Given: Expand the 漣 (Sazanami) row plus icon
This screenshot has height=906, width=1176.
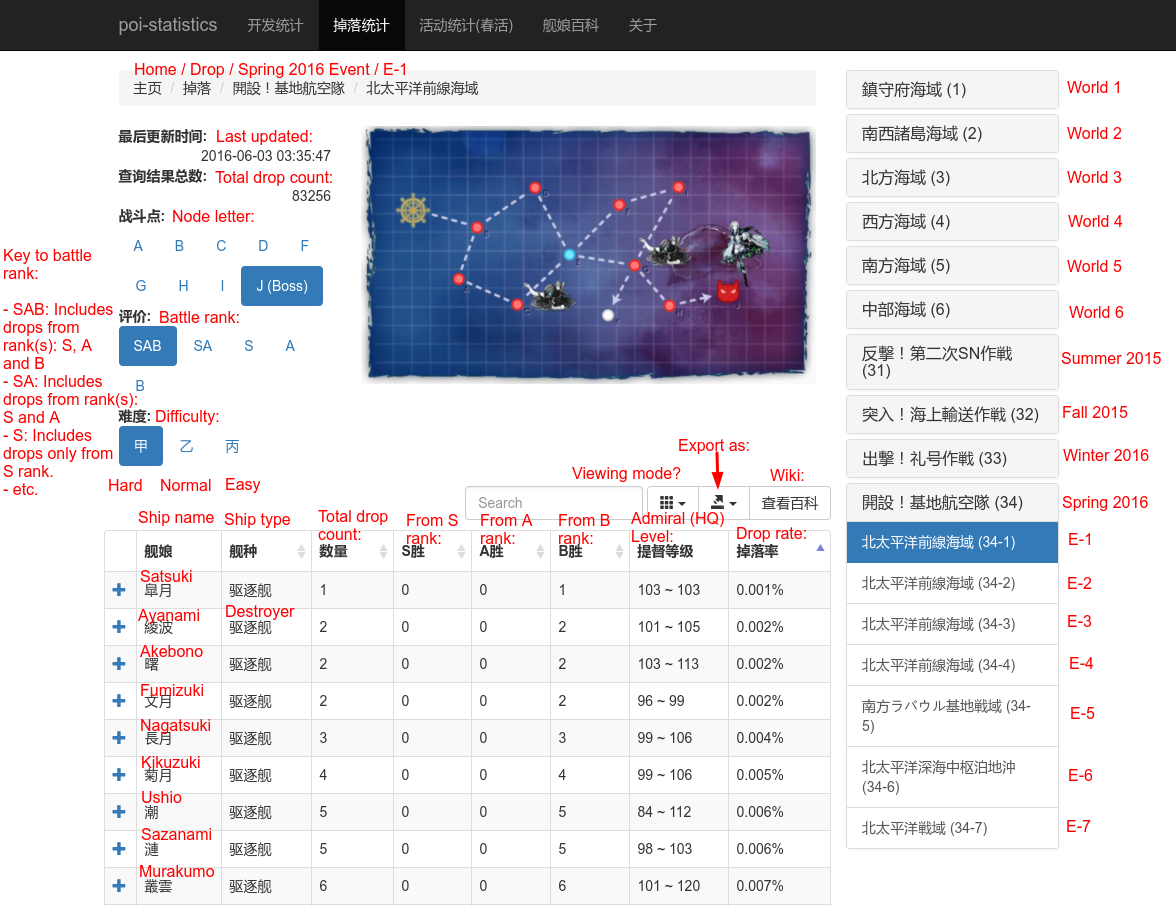Looking at the screenshot, I should (118, 848).
